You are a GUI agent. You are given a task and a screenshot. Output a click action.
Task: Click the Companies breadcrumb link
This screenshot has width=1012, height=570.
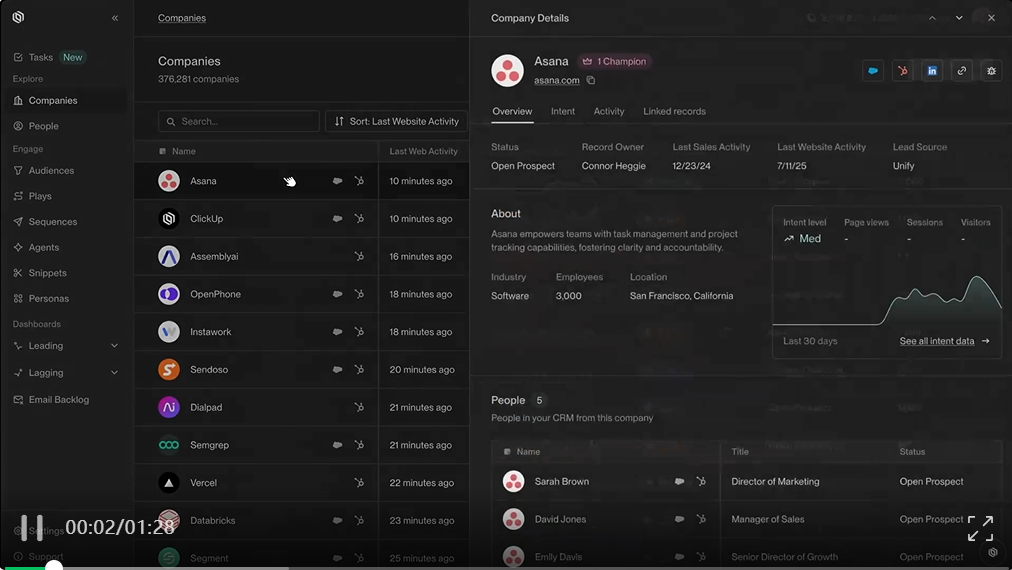(x=182, y=18)
